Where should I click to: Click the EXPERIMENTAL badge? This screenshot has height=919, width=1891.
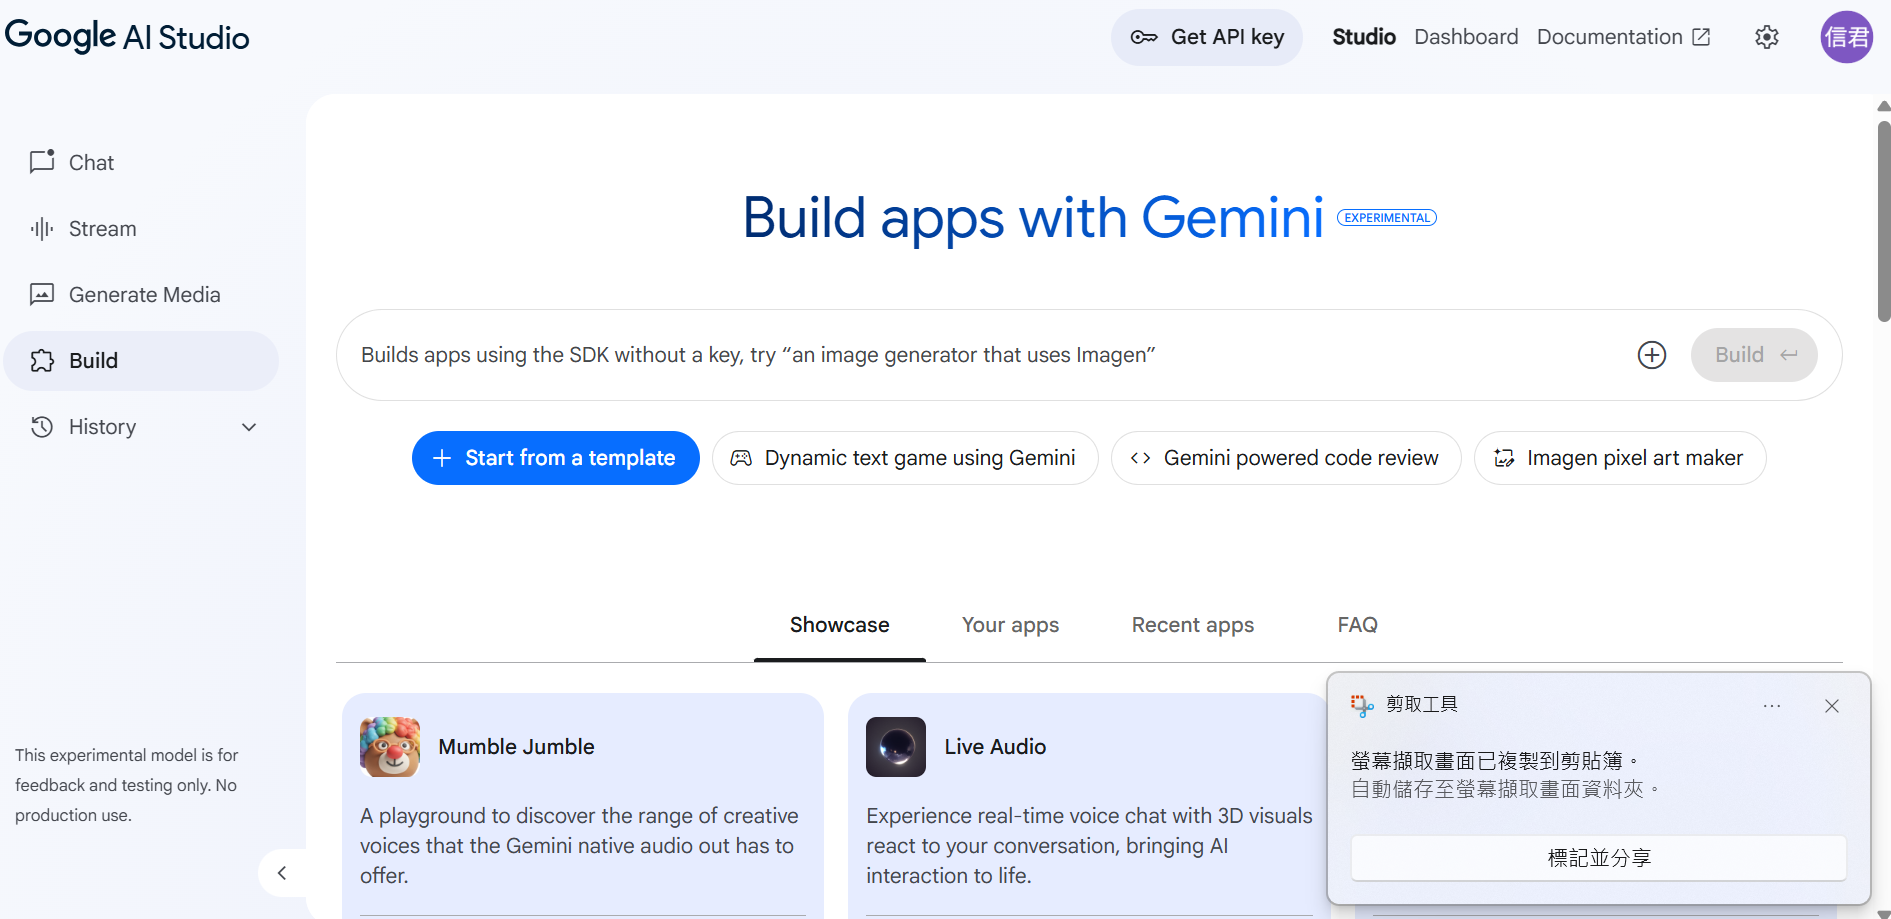pyautogui.click(x=1387, y=218)
